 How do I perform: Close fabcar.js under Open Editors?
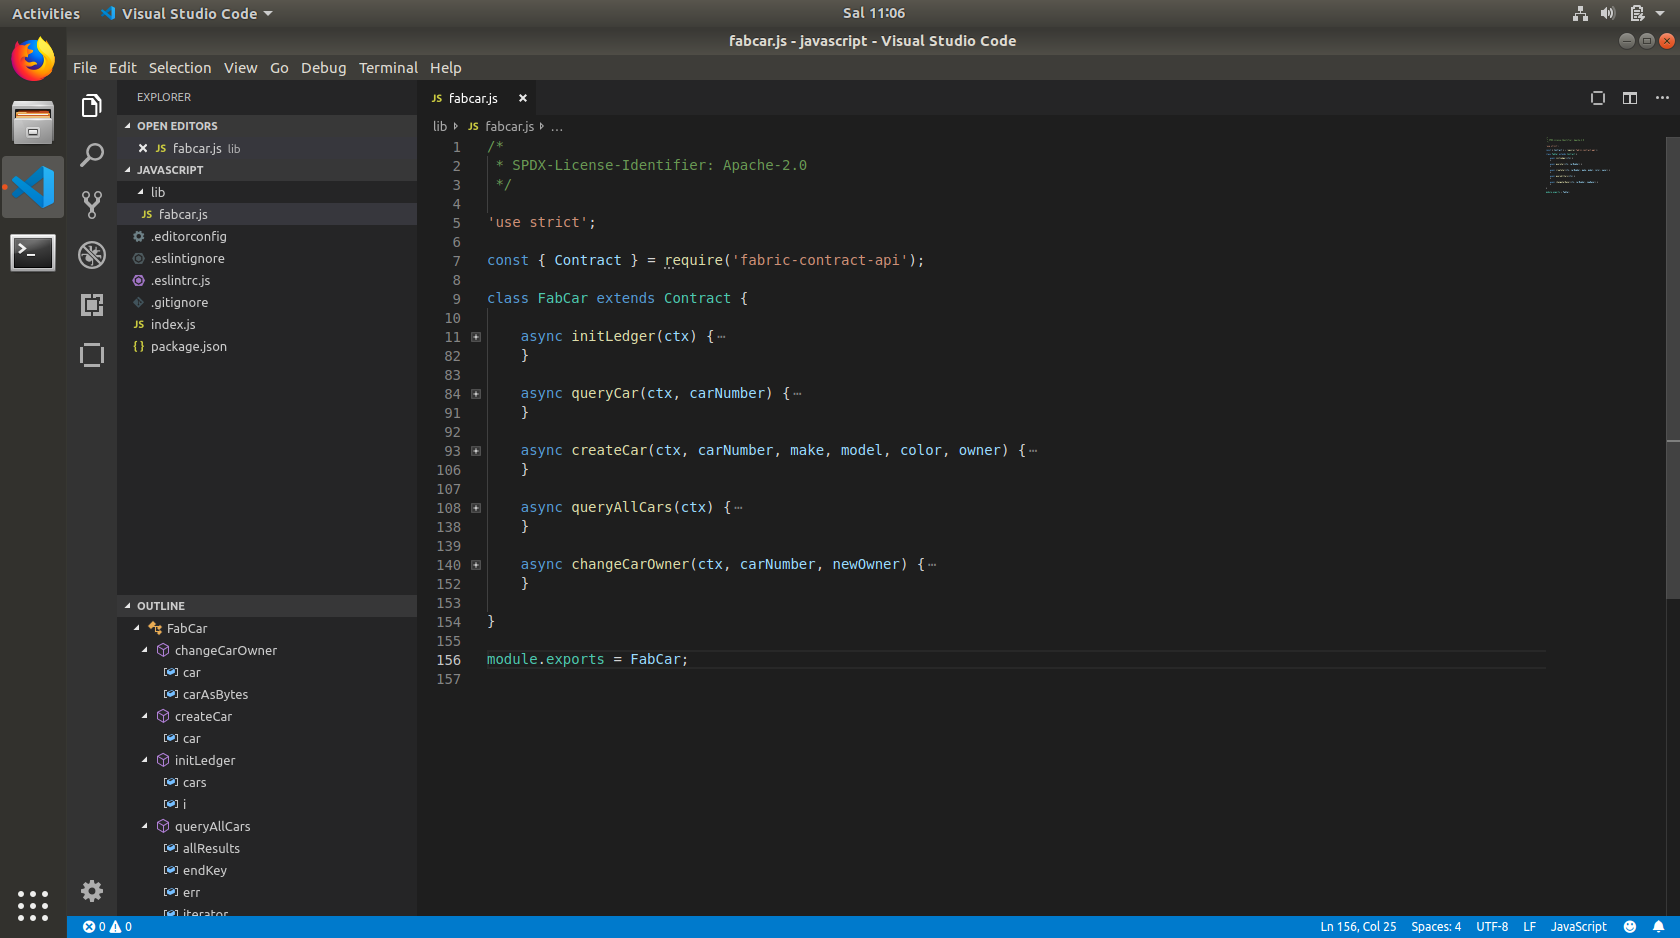[143, 148]
